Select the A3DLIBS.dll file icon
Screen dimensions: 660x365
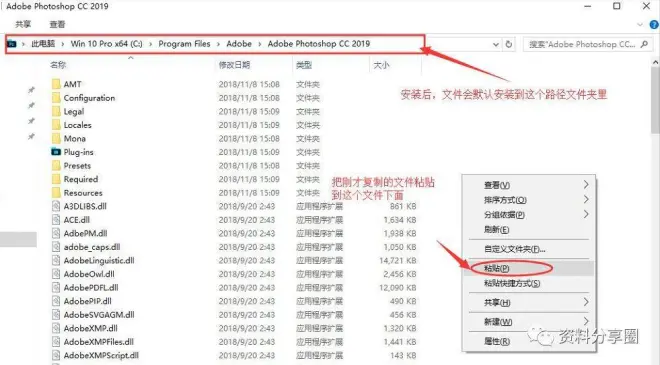(x=56, y=206)
